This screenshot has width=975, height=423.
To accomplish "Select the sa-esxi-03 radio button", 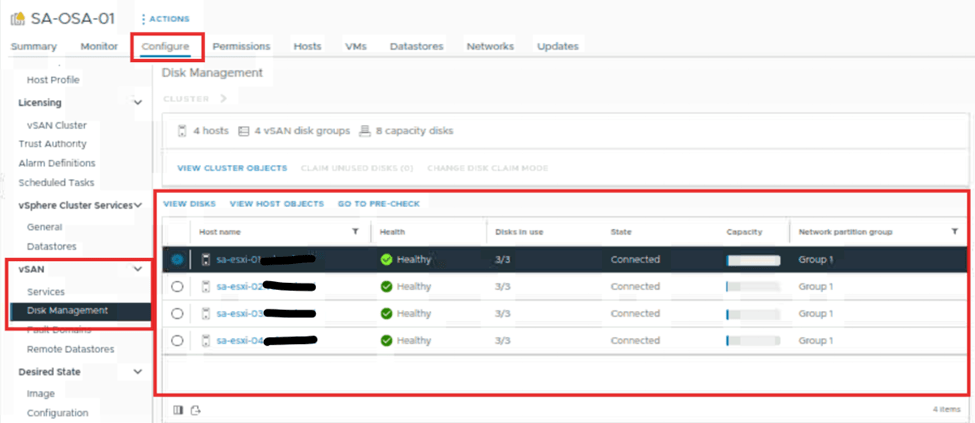I will click(x=177, y=314).
